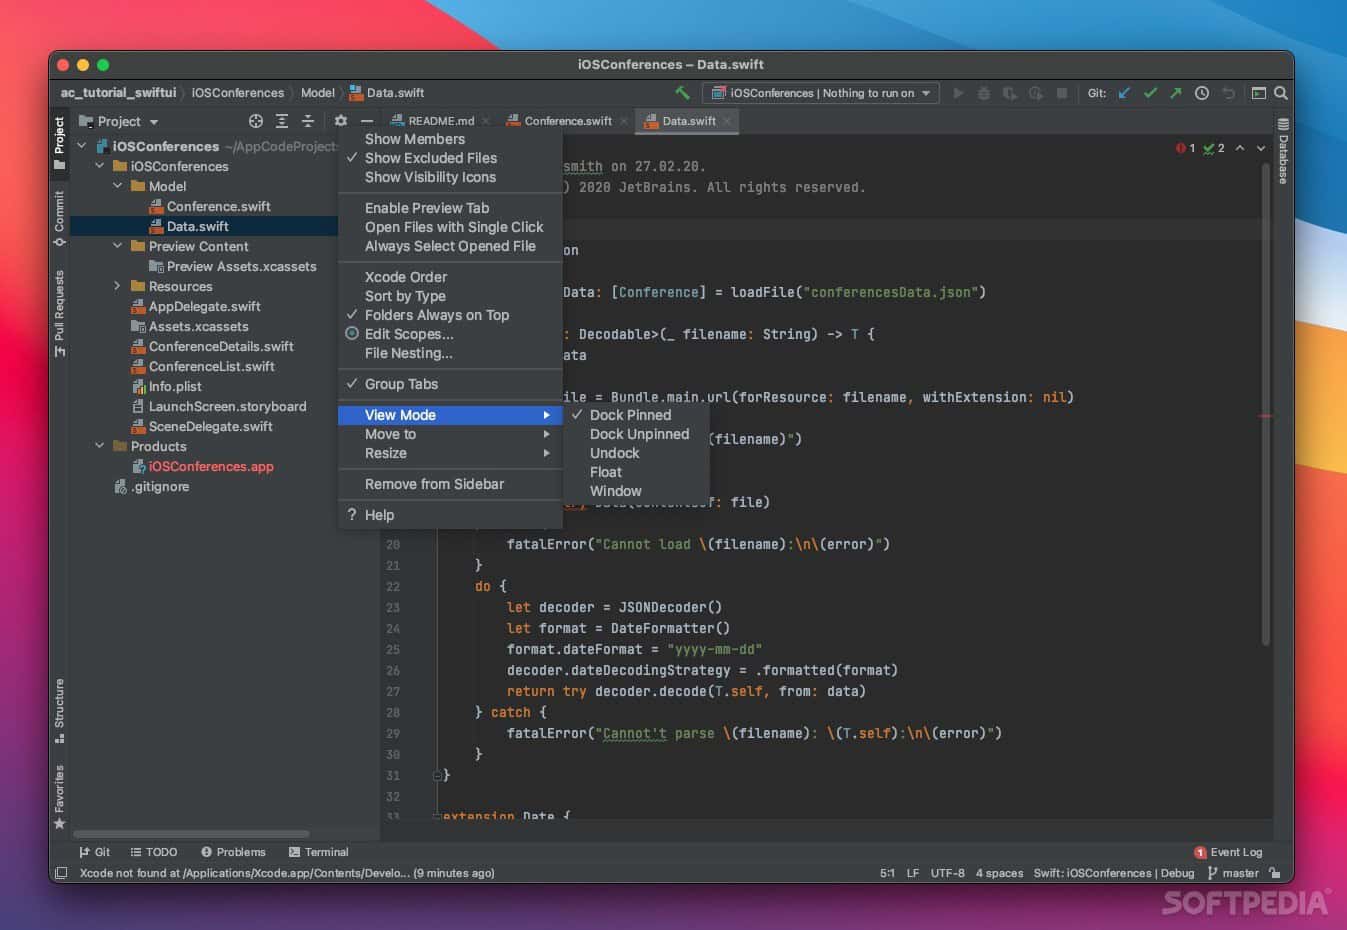Start debugging with the bug icon
Screen dimensions: 1347x930
[x=984, y=93]
